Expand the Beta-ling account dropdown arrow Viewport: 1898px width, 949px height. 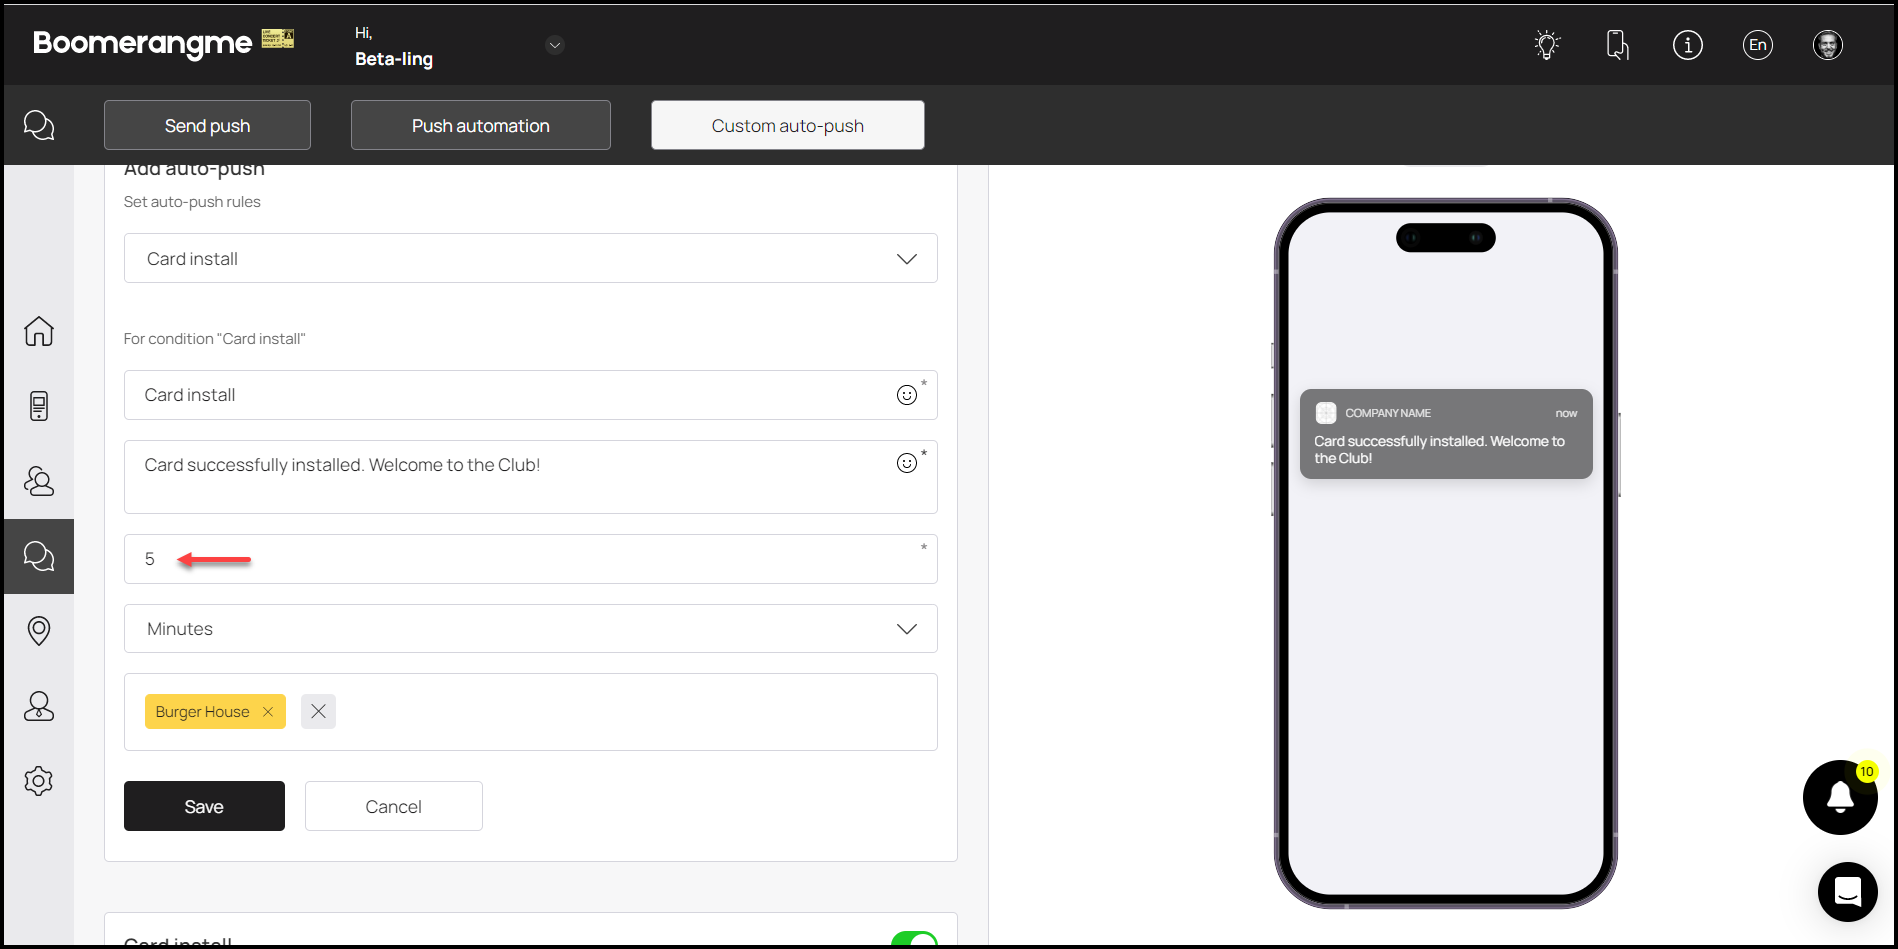(x=554, y=45)
